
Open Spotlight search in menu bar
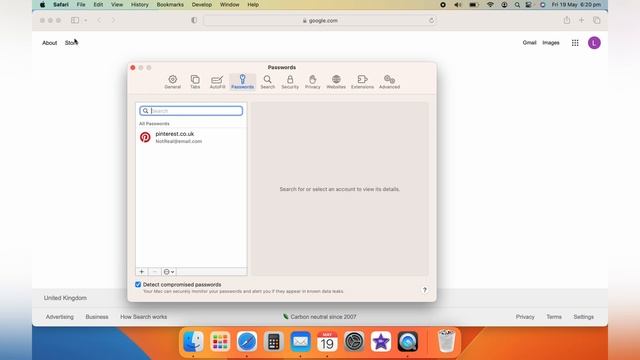tap(517, 4)
